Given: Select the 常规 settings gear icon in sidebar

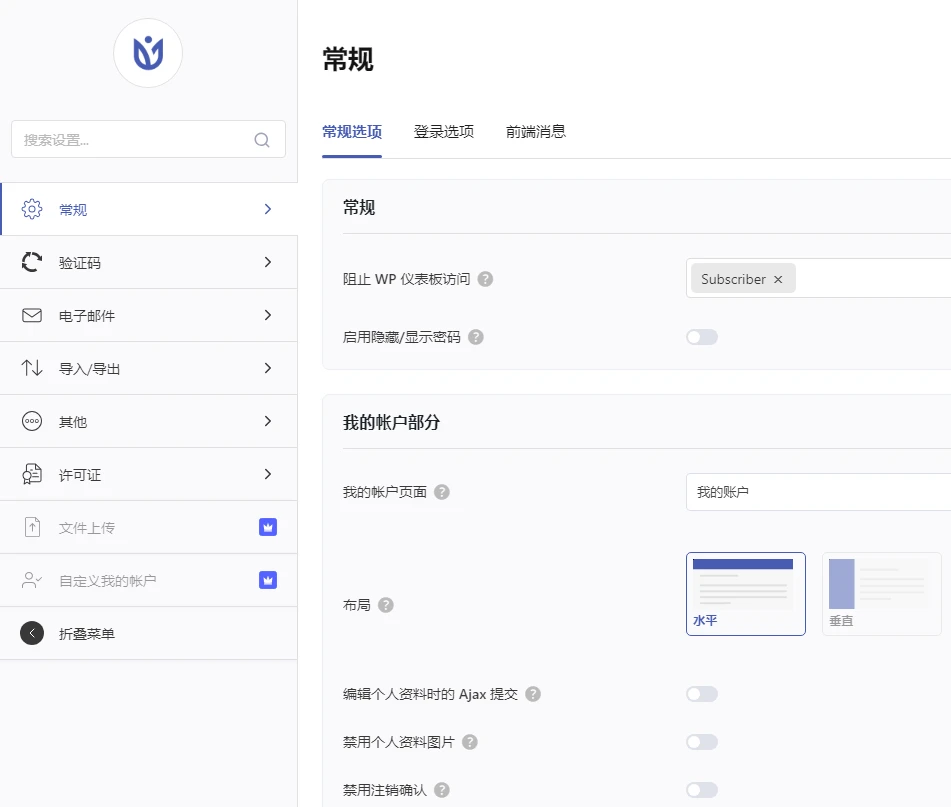Looking at the screenshot, I should [x=33, y=208].
